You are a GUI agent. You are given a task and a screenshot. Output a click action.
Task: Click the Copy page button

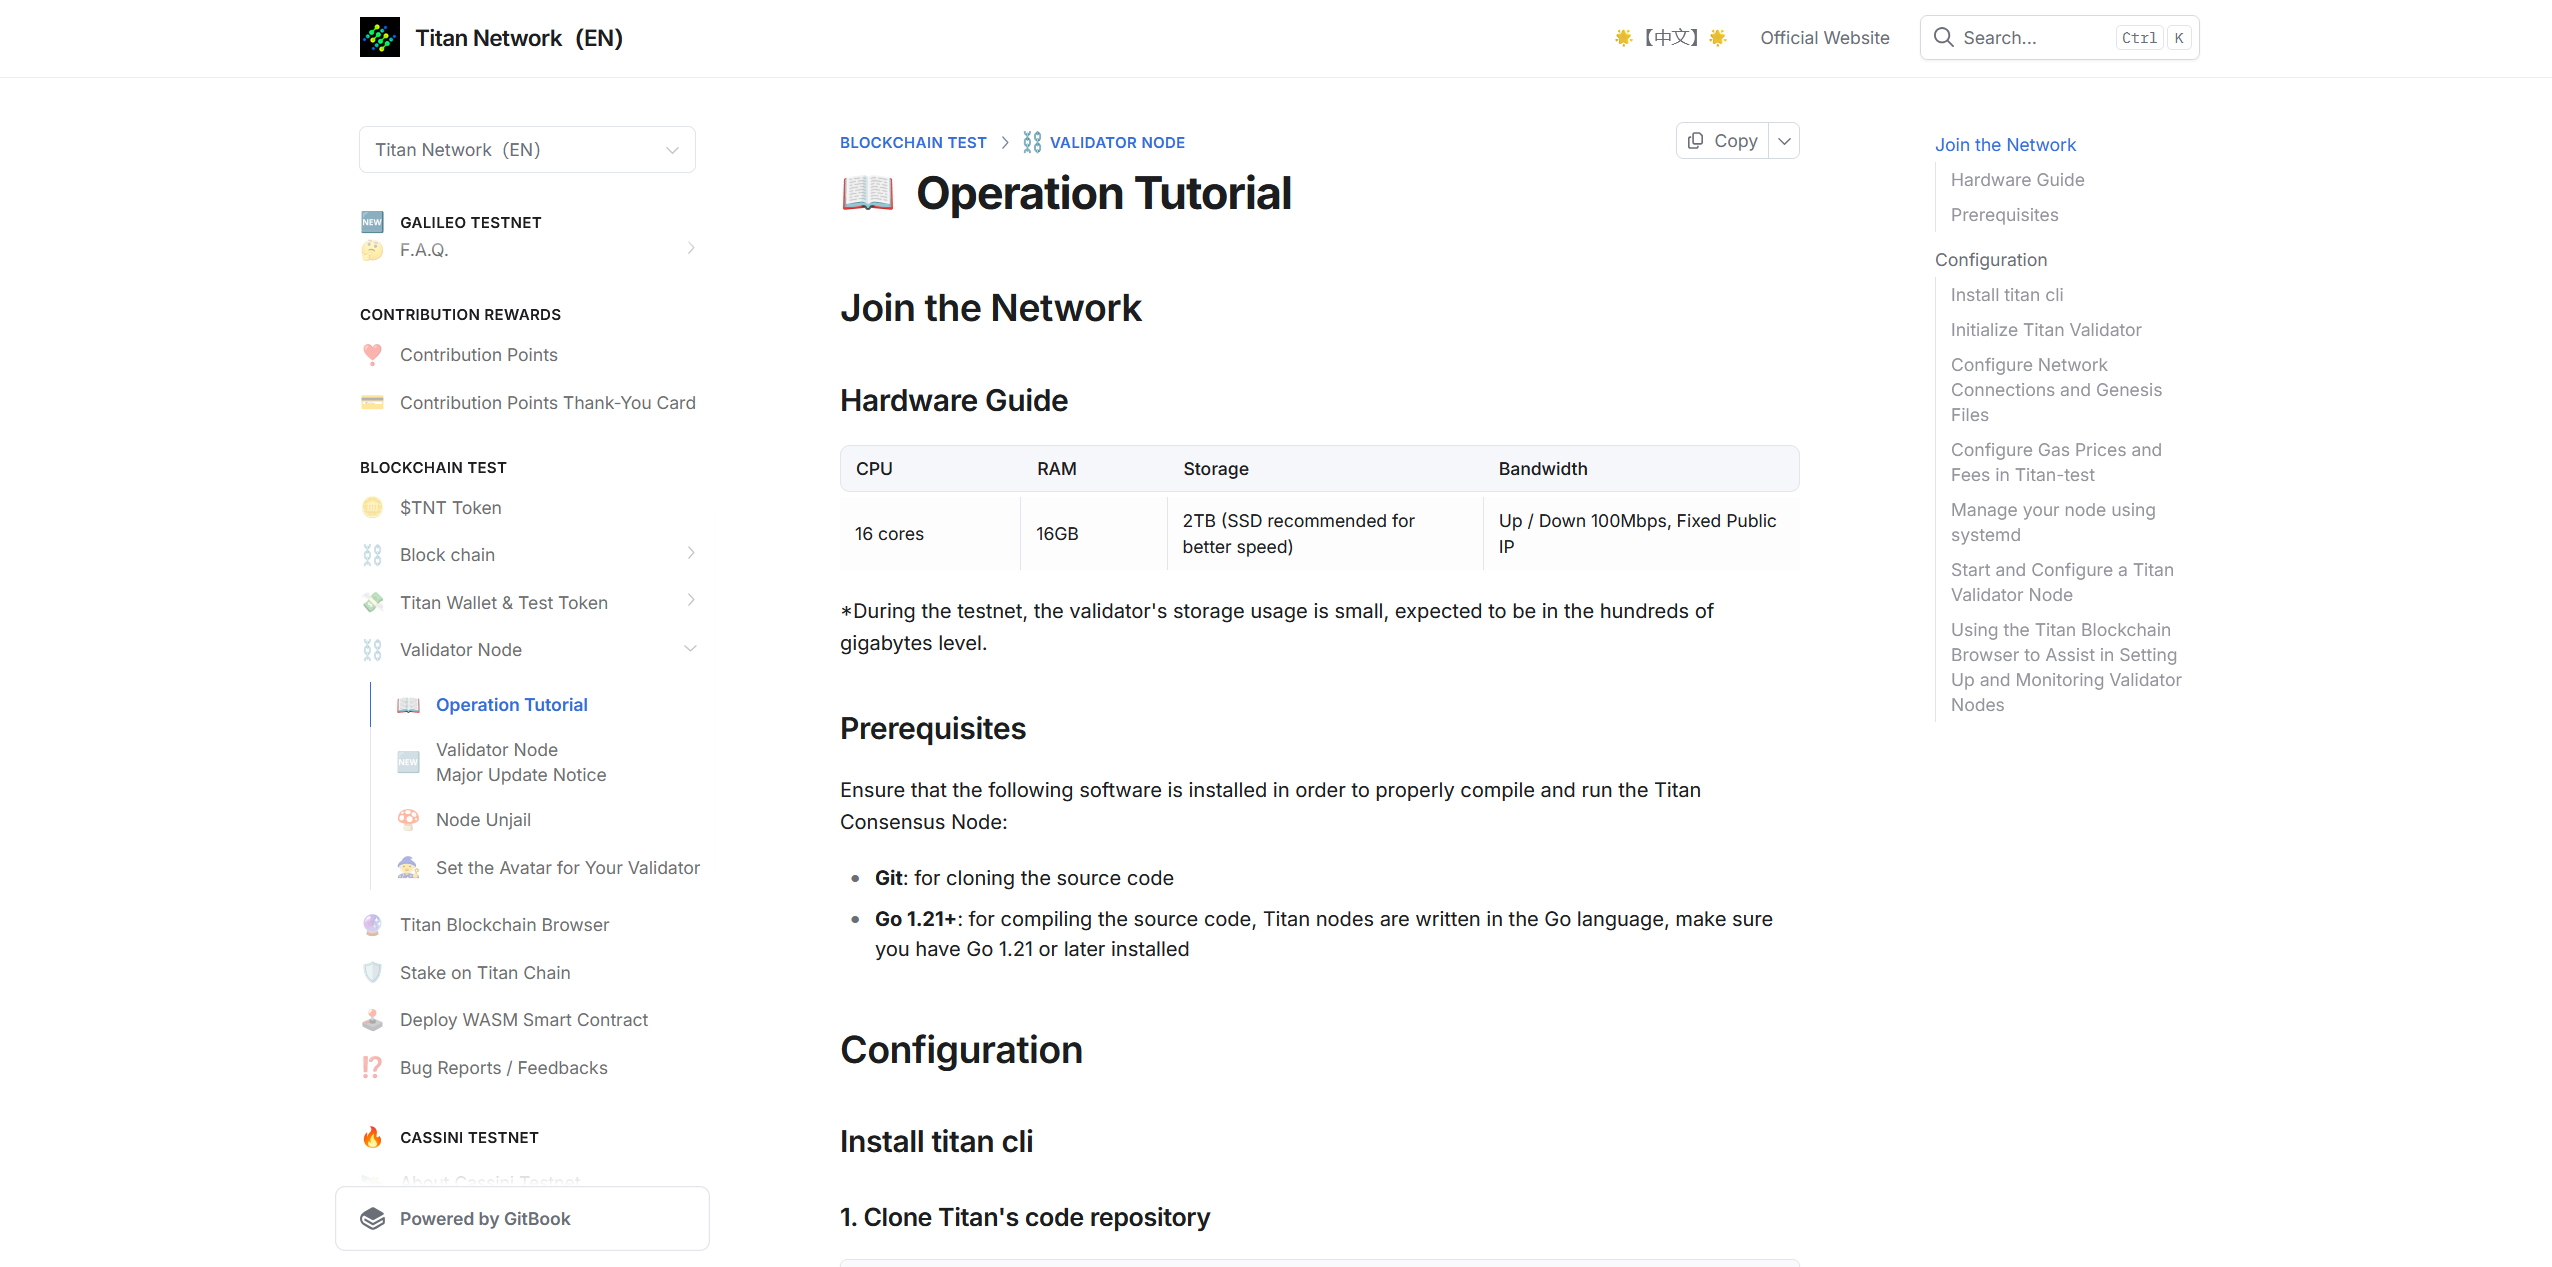(x=1723, y=141)
